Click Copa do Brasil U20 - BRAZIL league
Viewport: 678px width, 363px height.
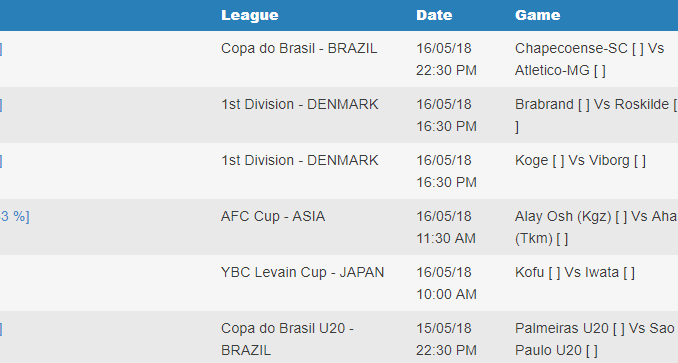pos(288,339)
